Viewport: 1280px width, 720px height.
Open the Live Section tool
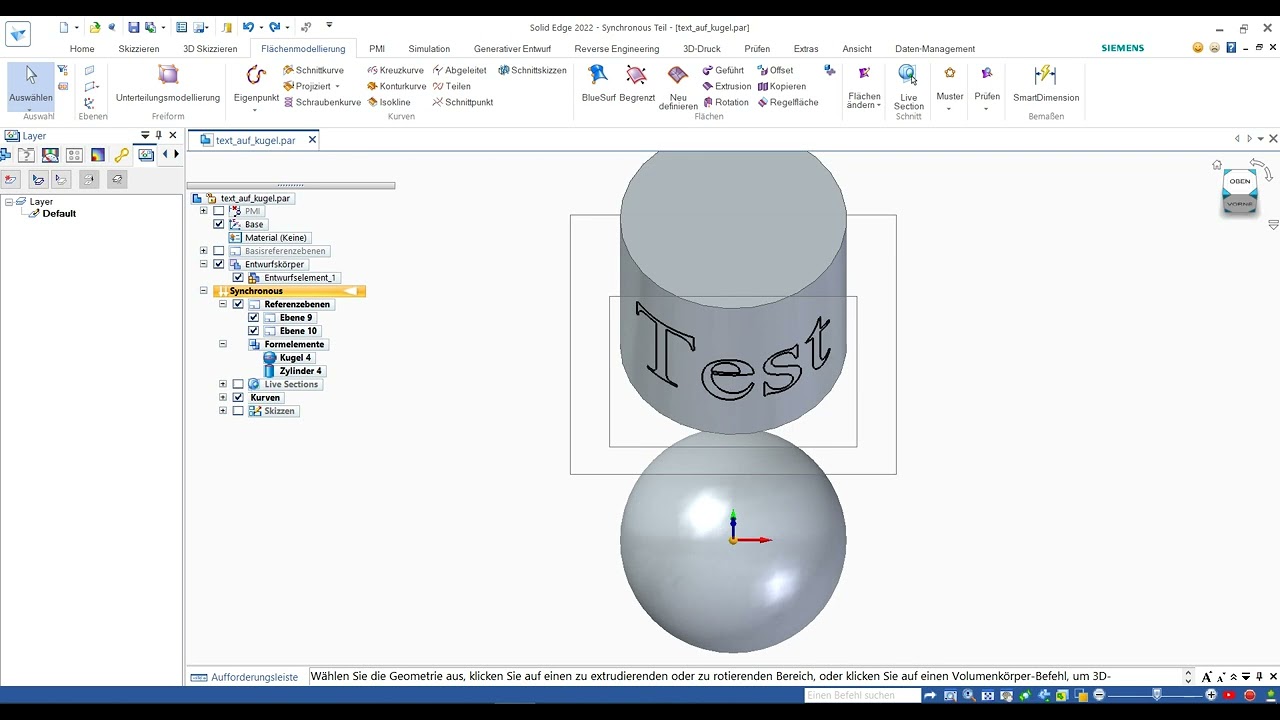coord(908,84)
